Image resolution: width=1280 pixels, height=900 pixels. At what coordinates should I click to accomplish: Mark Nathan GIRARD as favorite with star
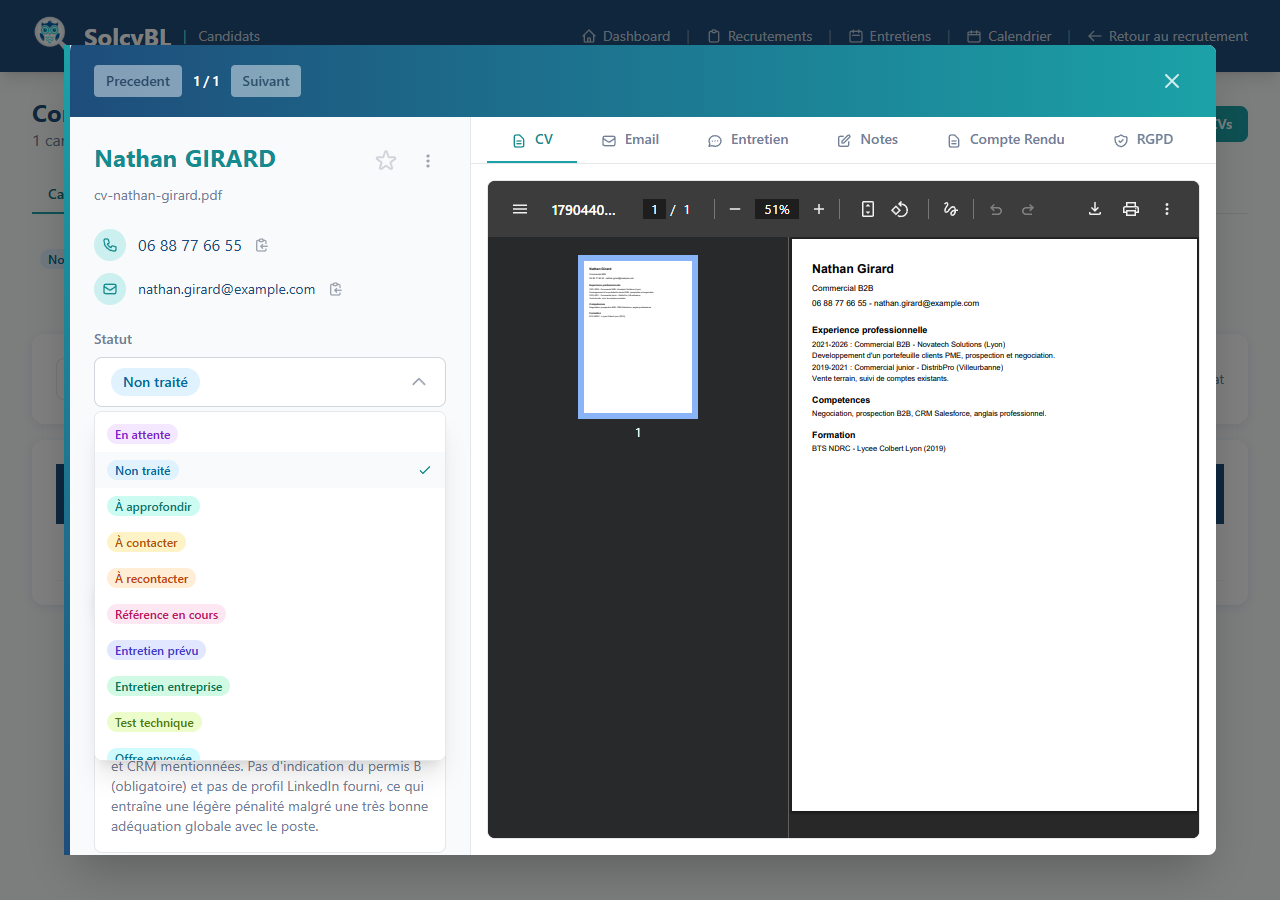[386, 160]
